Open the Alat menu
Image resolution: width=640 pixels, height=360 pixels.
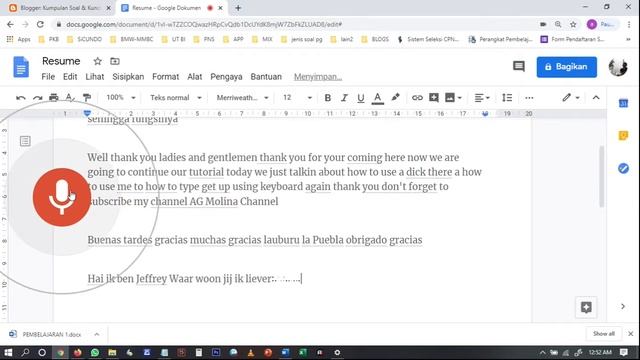click(195, 77)
